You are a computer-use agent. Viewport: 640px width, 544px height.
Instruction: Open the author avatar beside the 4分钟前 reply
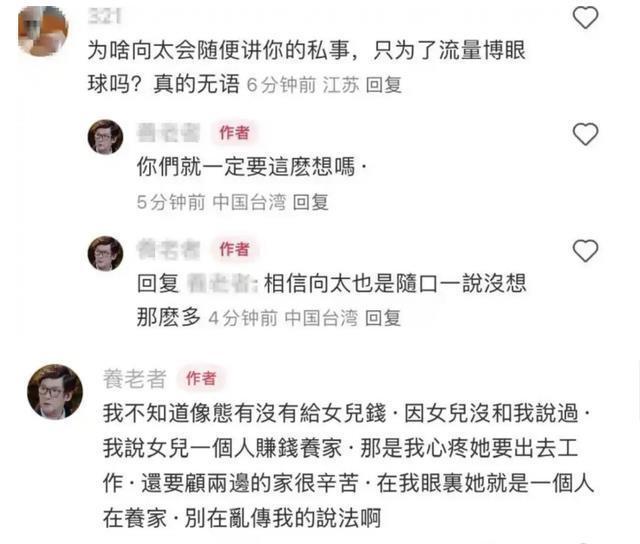pyautogui.click(x=105, y=253)
